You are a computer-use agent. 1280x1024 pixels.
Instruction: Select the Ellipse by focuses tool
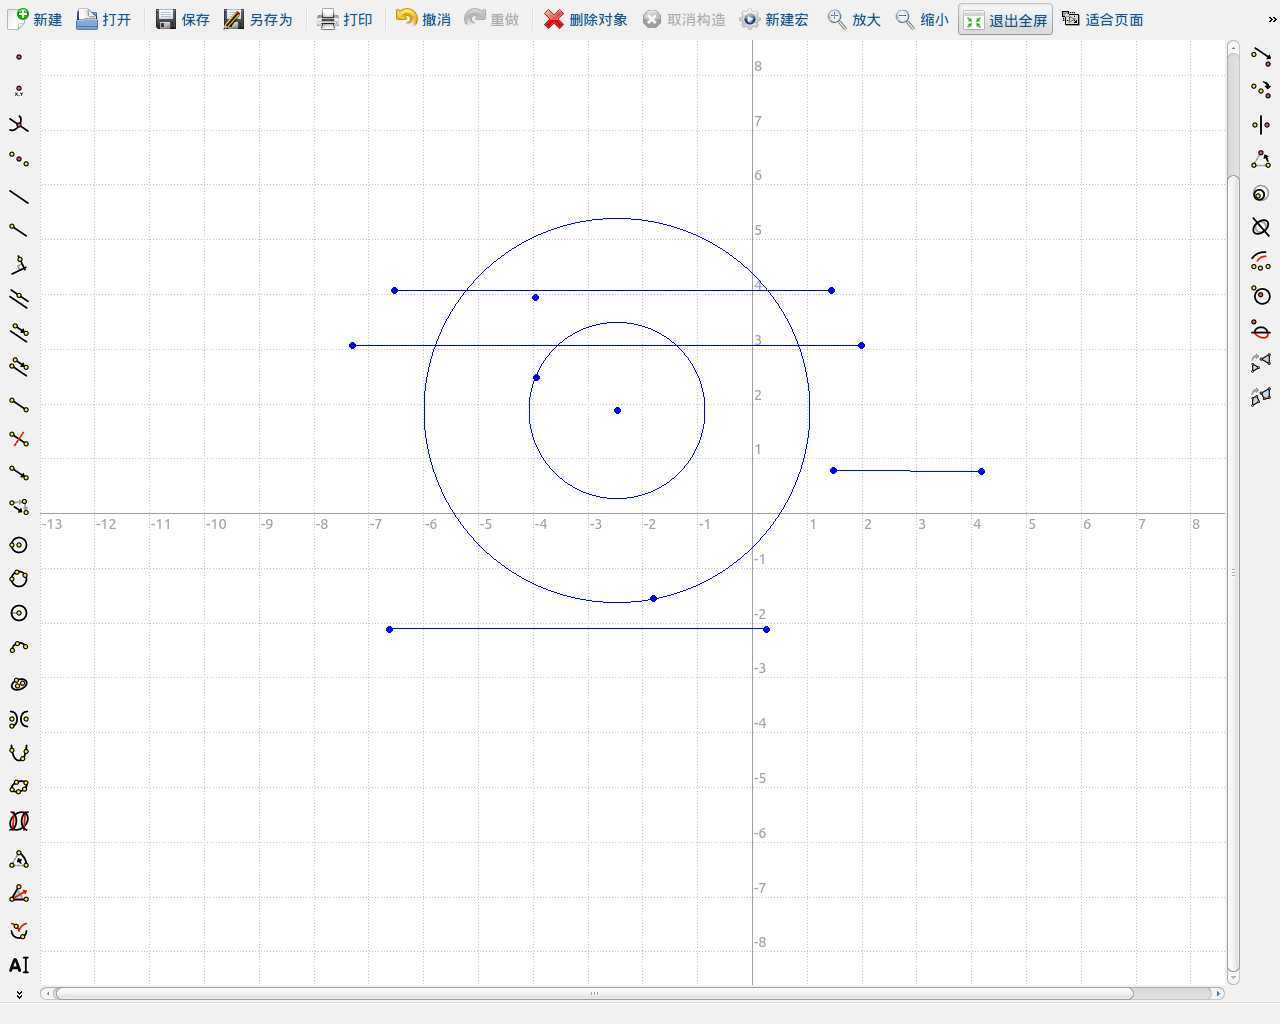point(18,685)
